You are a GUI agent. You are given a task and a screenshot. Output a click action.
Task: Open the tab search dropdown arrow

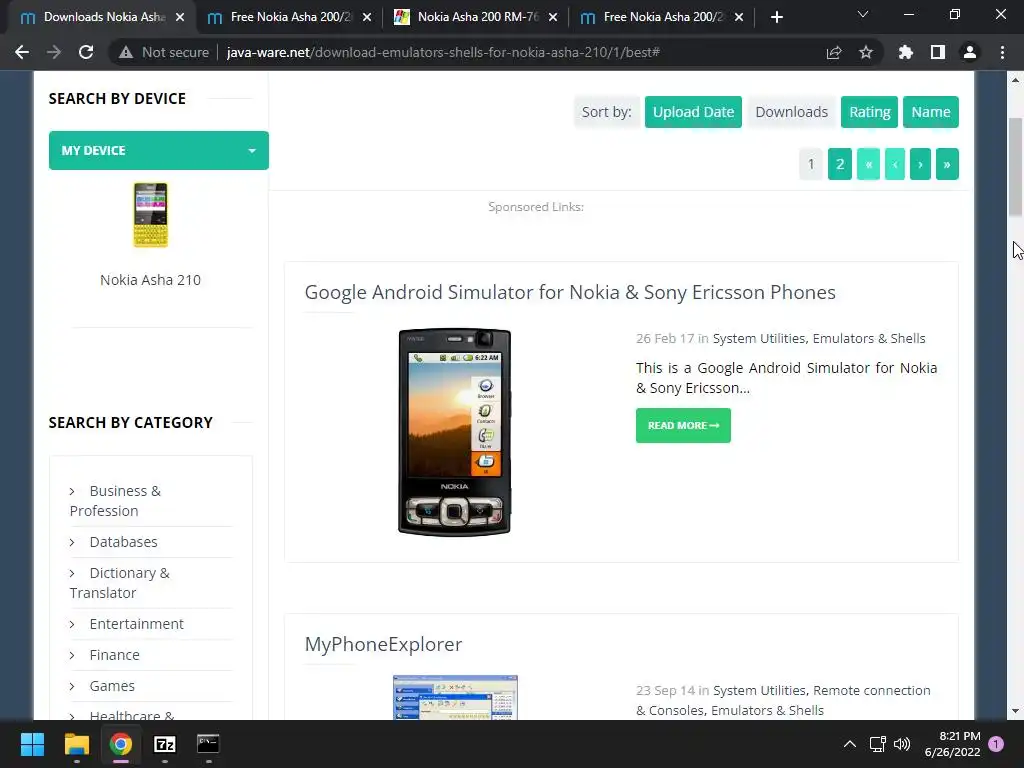coord(862,14)
